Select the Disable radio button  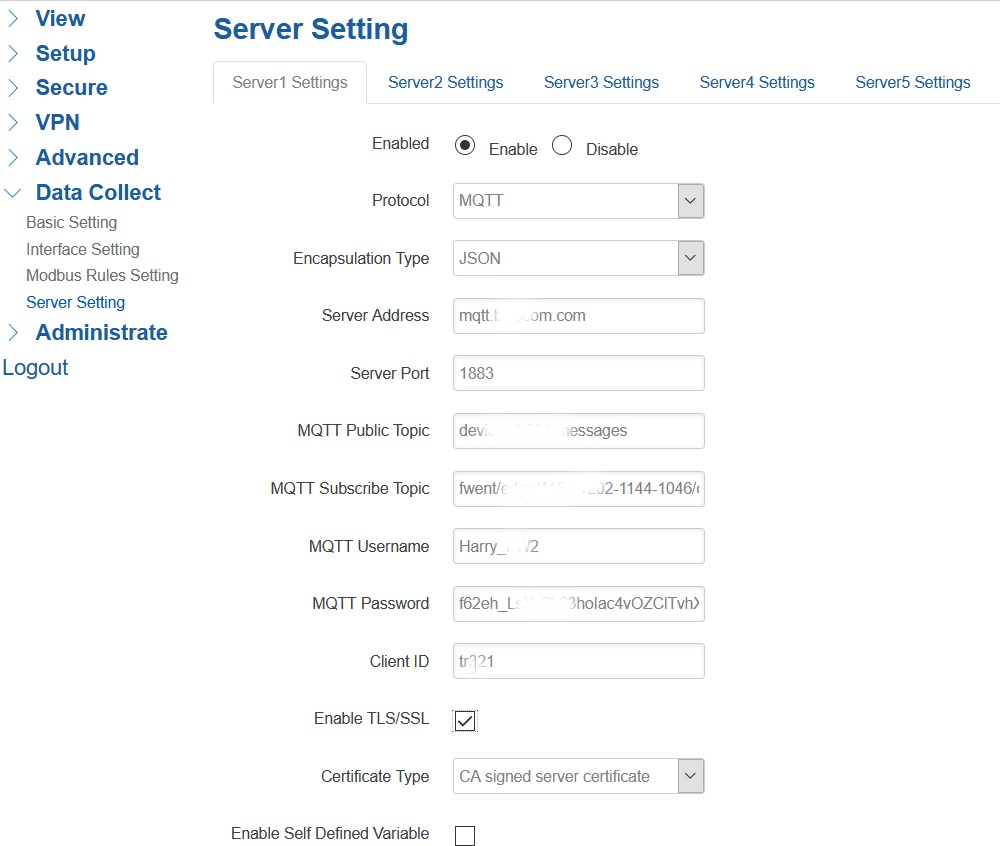pyautogui.click(x=562, y=146)
